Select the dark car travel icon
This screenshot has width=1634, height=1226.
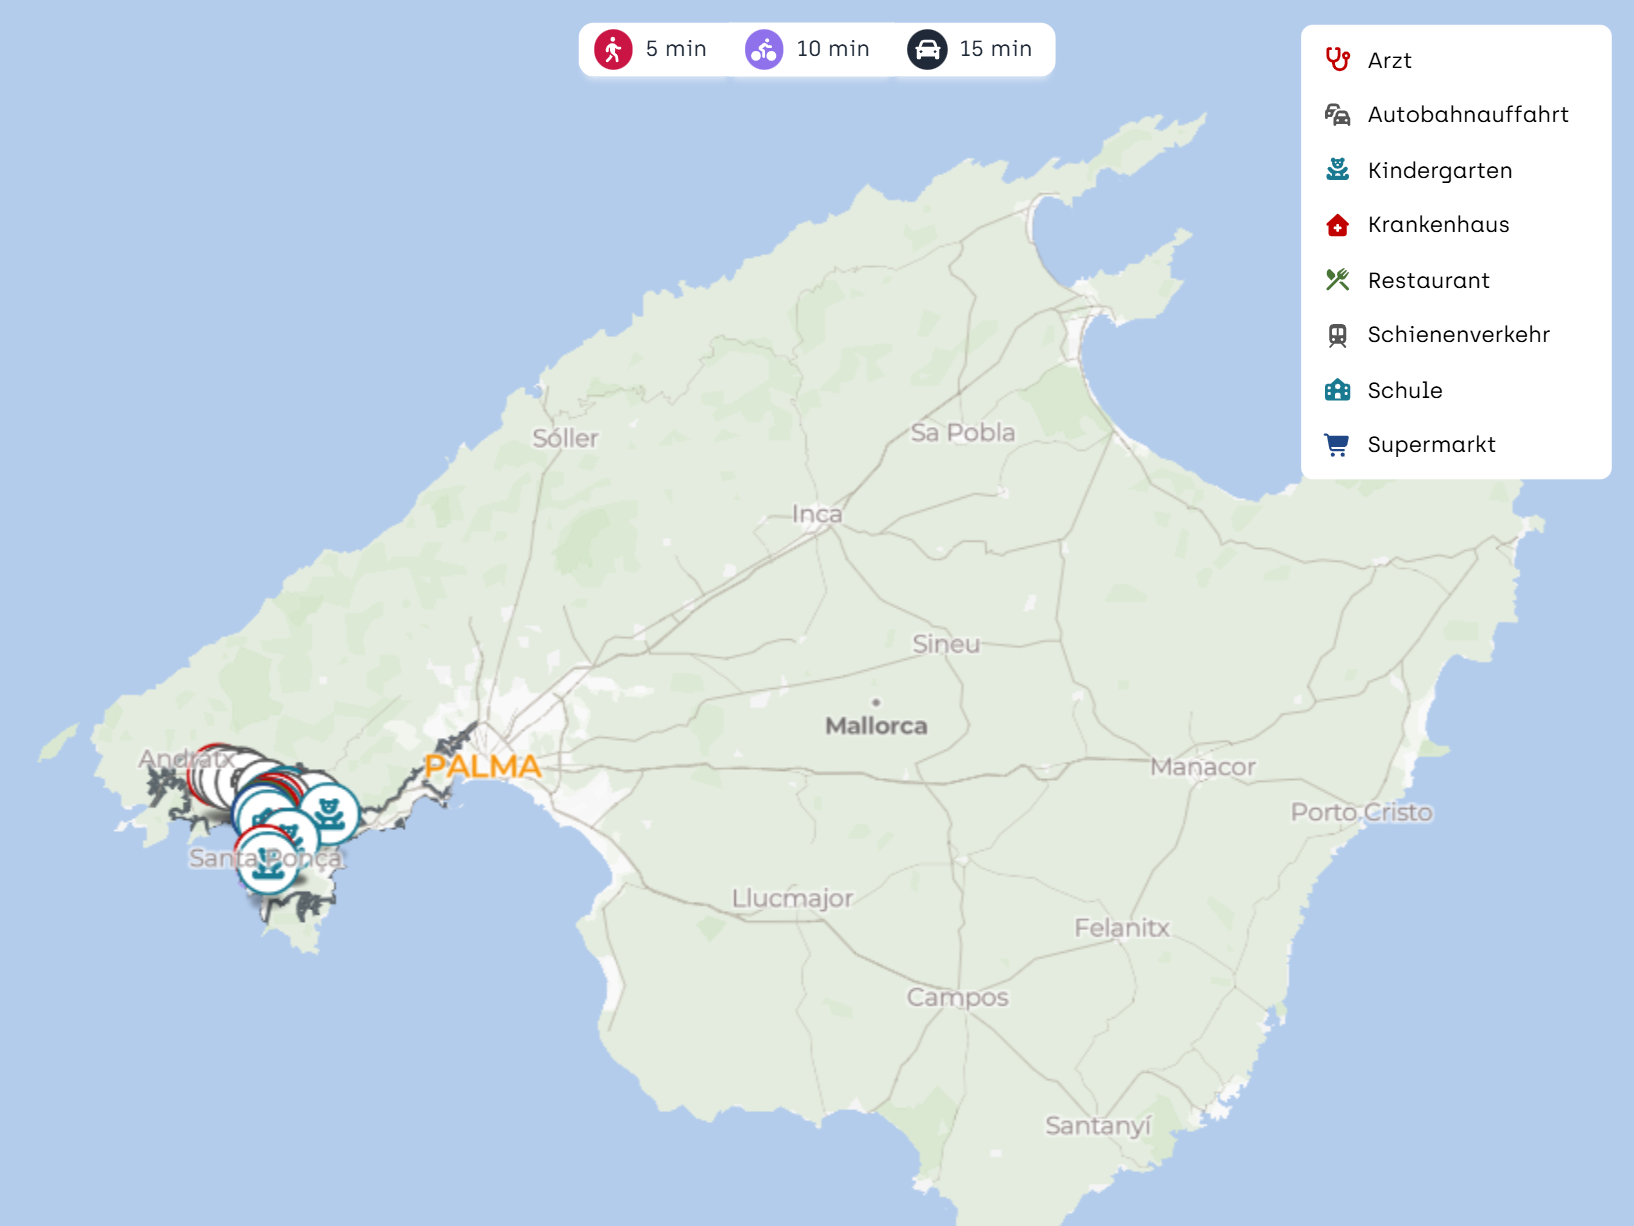click(927, 49)
